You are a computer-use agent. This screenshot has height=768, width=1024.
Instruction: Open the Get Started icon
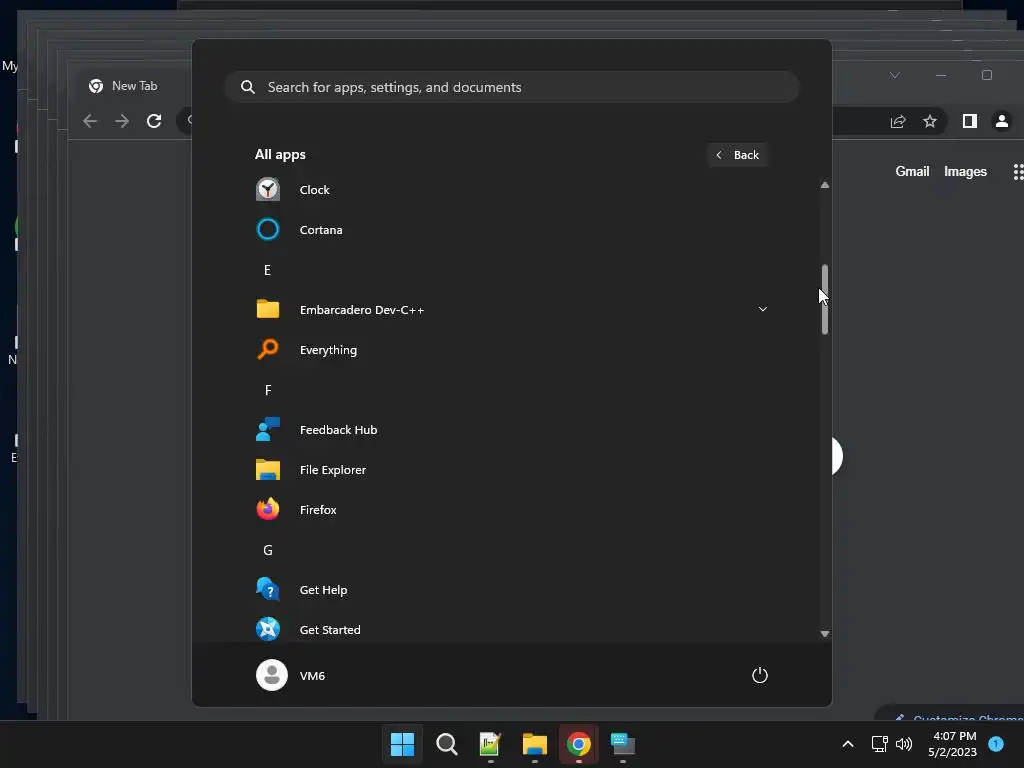268,630
